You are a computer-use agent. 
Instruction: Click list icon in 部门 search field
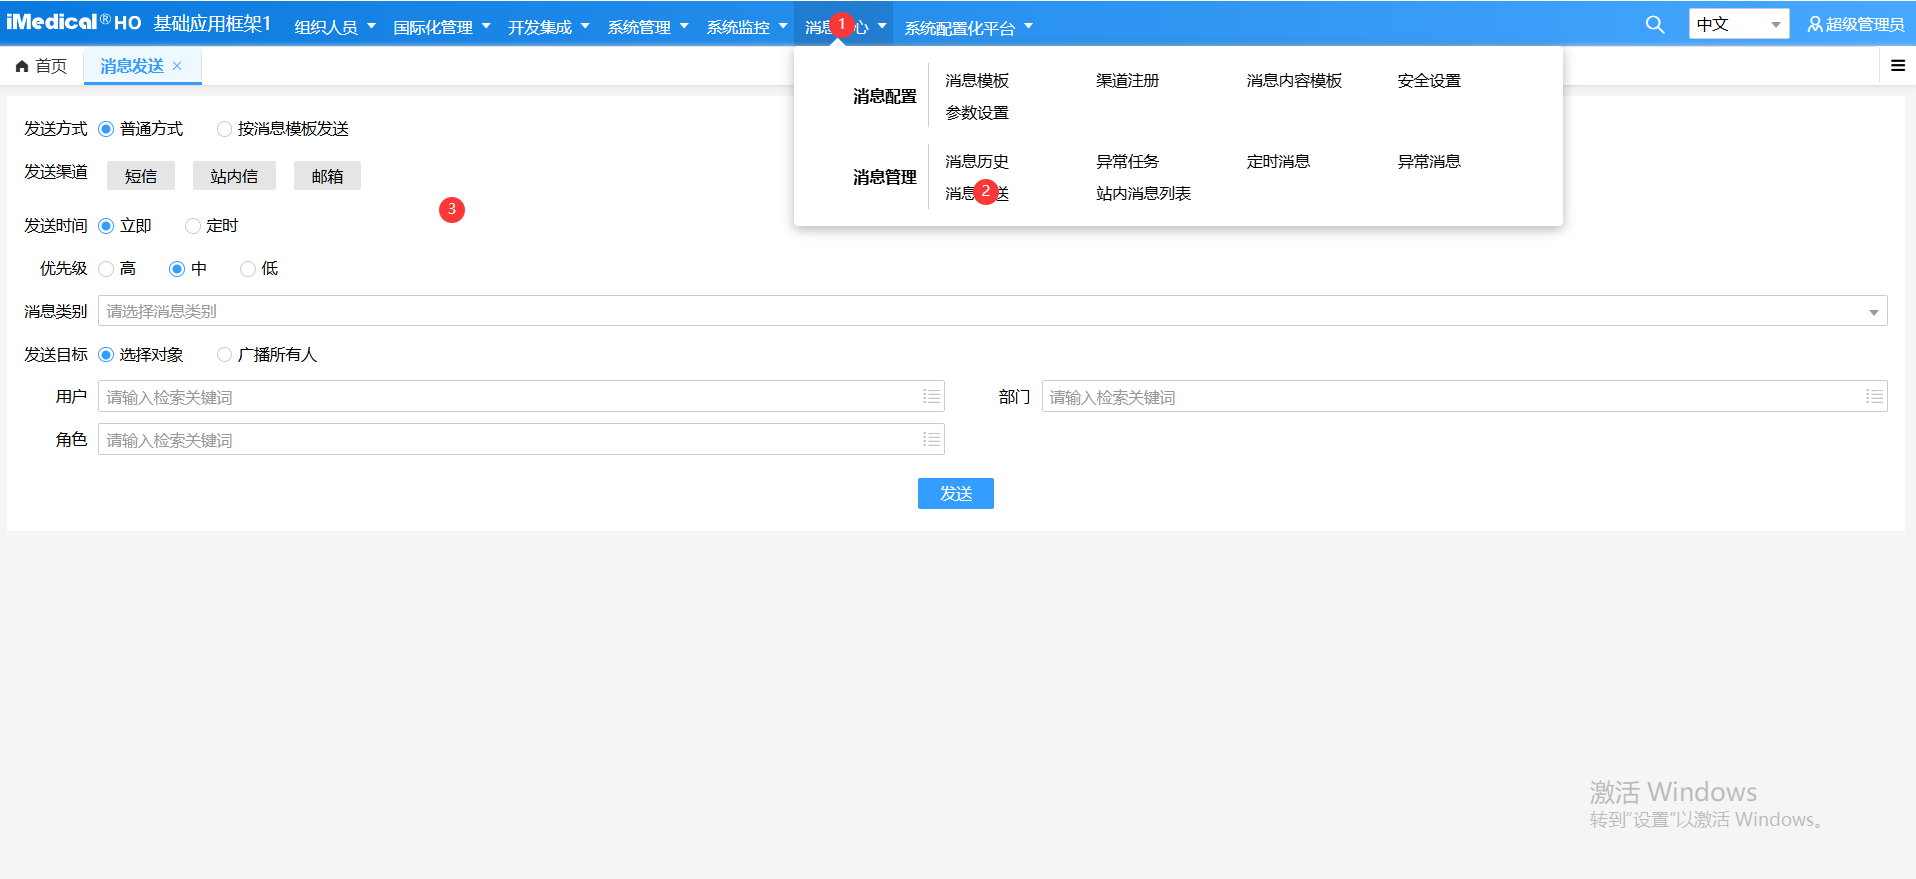[x=1874, y=397]
